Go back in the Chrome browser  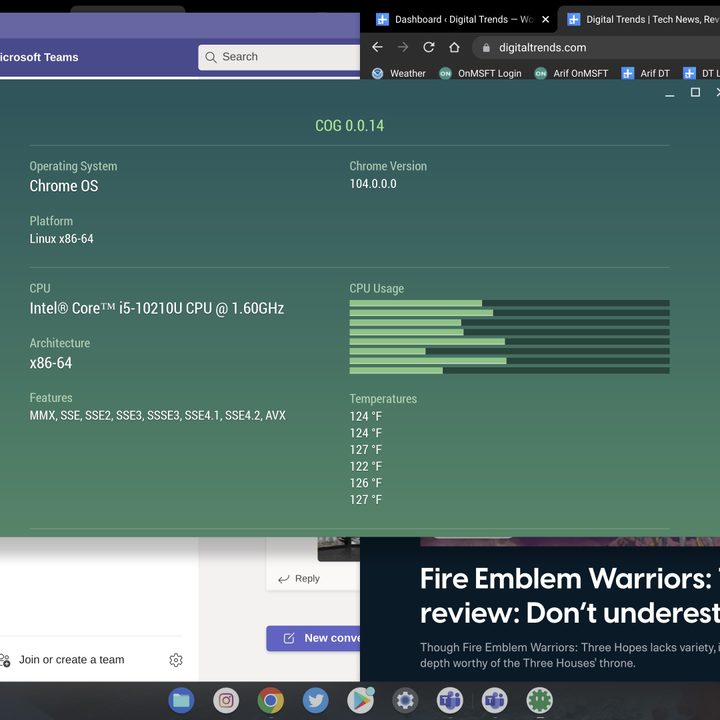tap(377, 47)
